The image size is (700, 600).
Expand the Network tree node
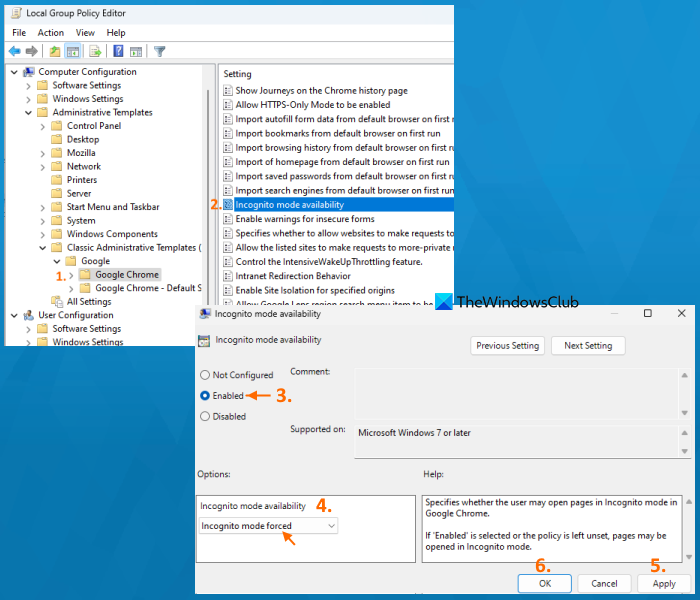(x=43, y=167)
